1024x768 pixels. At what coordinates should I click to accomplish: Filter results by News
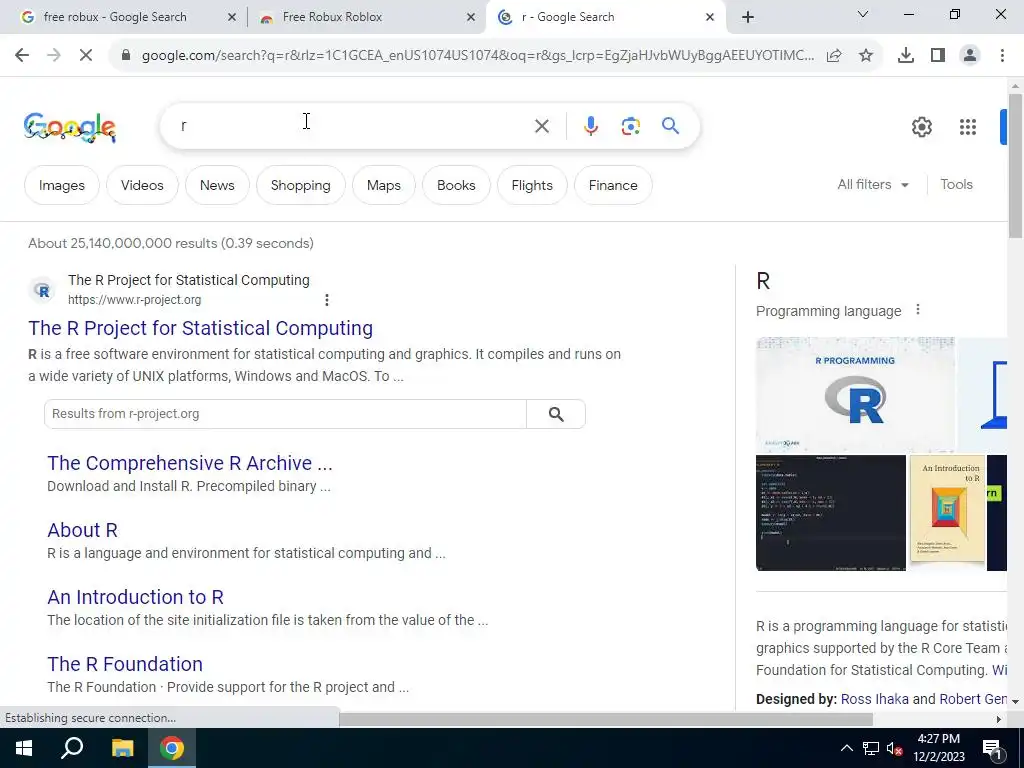click(217, 185)
